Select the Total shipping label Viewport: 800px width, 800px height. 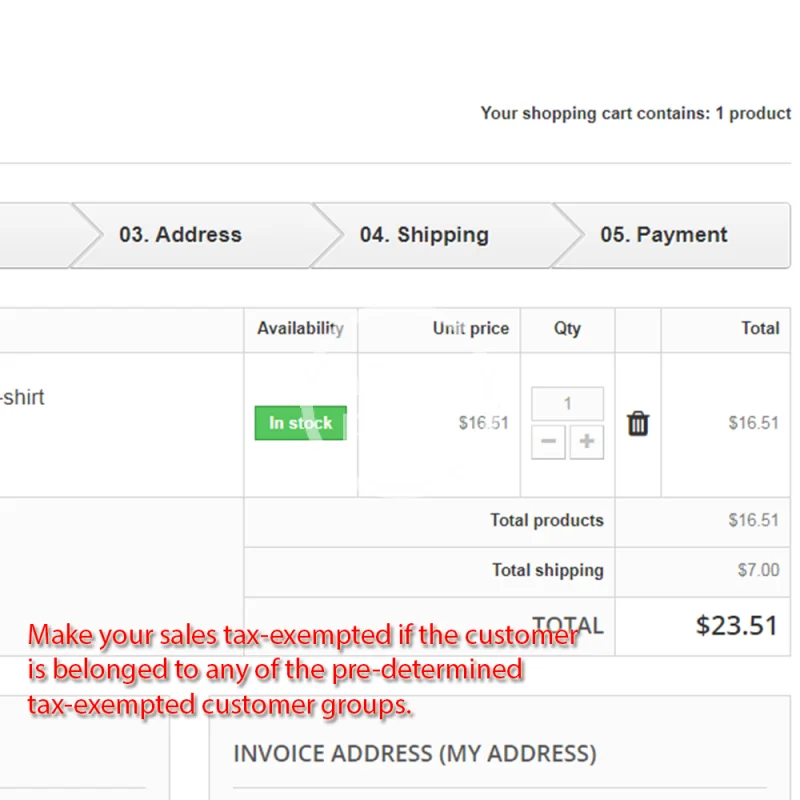coord(548,570)
